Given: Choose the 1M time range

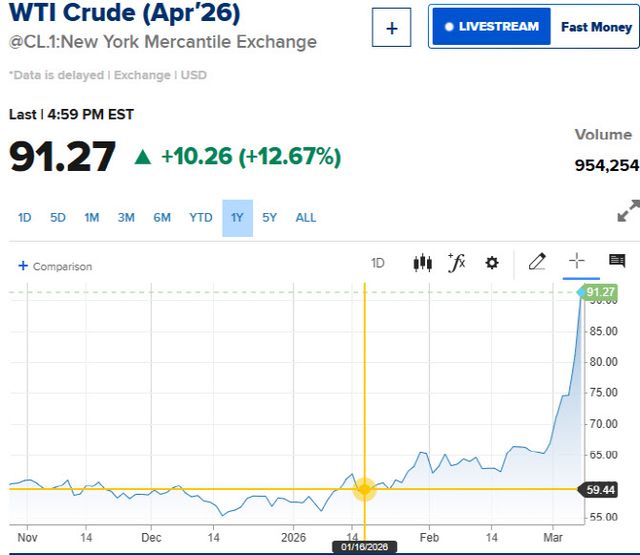Looking at the screenshot, I should (x=92, y=217).
